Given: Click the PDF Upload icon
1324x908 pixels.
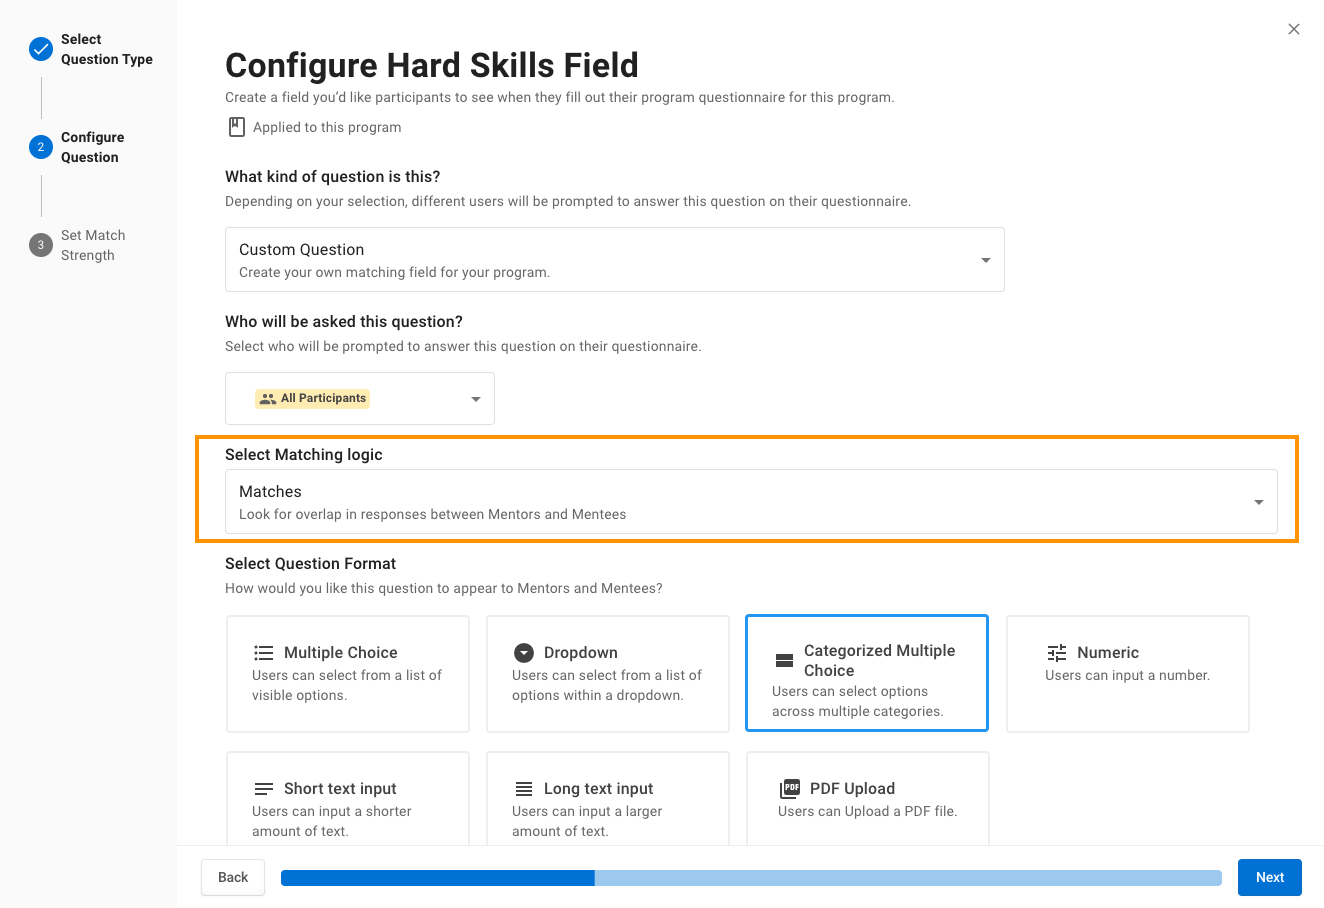Looking at the screenshot, I should [790, 789].
